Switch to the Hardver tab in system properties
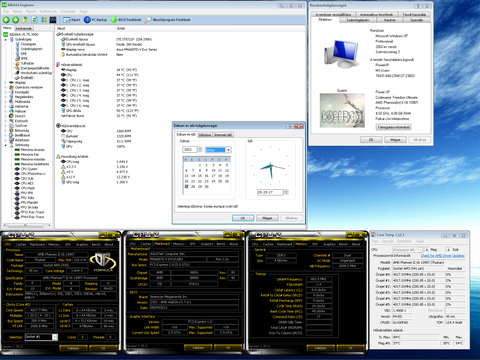Viewport: 480px width, 360px height. click(x=389, y=20)
